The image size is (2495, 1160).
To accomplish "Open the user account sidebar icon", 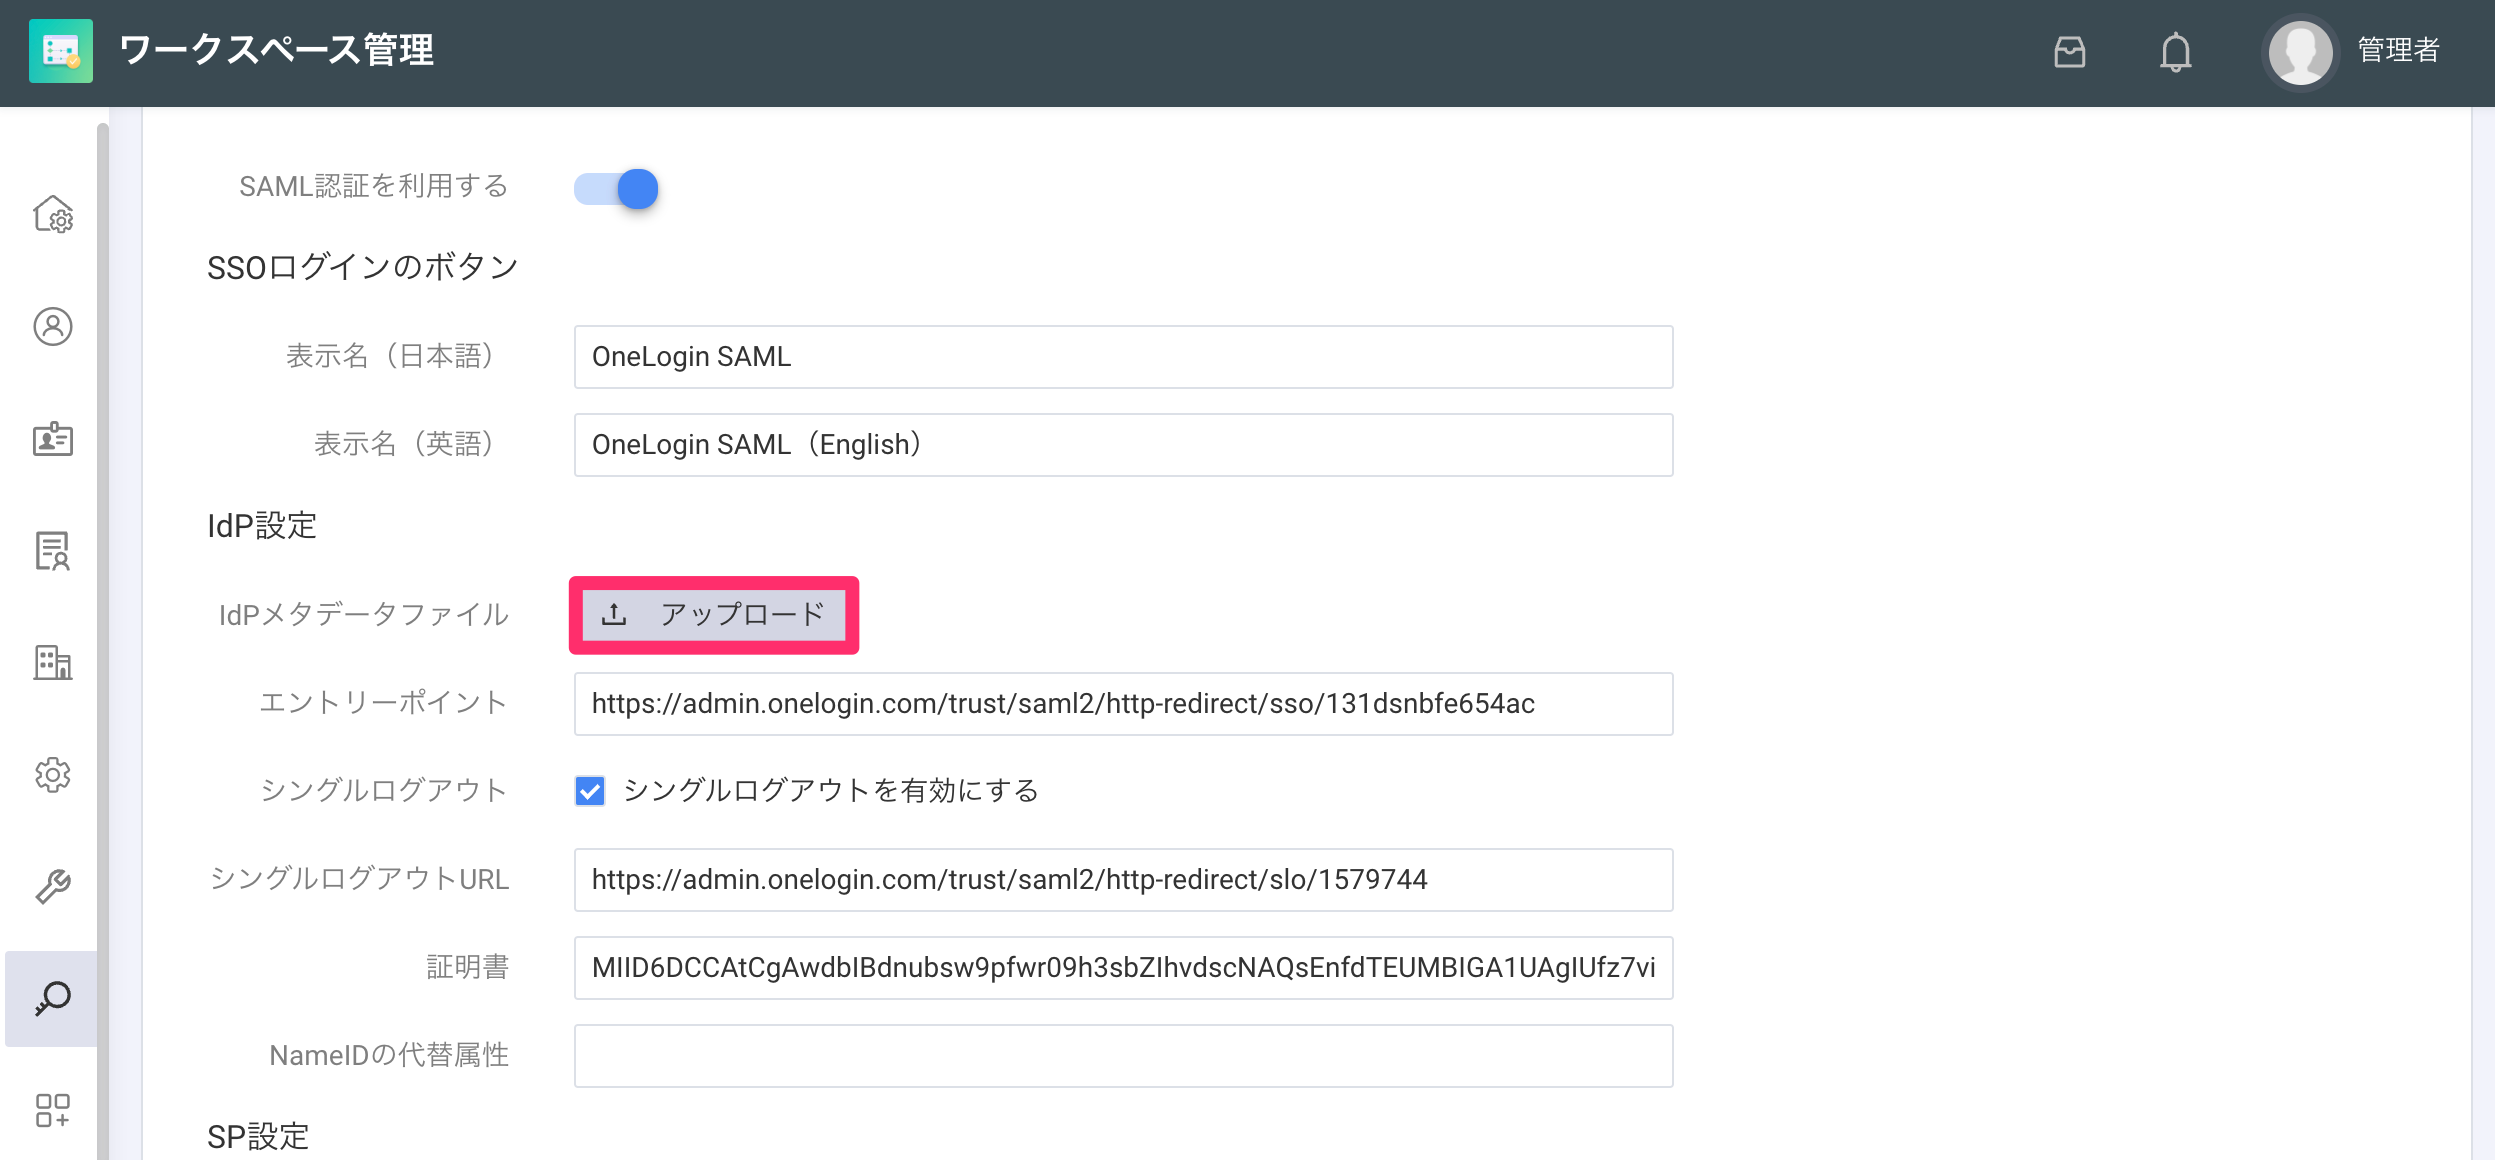I will pyautogui.click(x=53, y=326).
